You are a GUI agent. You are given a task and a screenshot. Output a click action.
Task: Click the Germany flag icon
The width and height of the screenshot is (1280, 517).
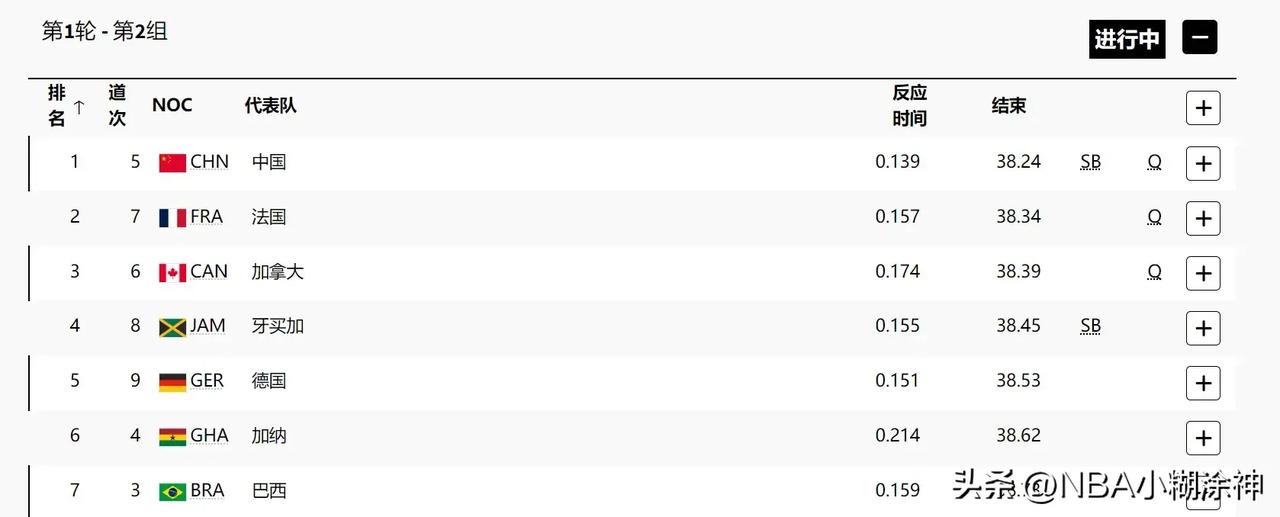pyautogui.click(x=172, y=382)
